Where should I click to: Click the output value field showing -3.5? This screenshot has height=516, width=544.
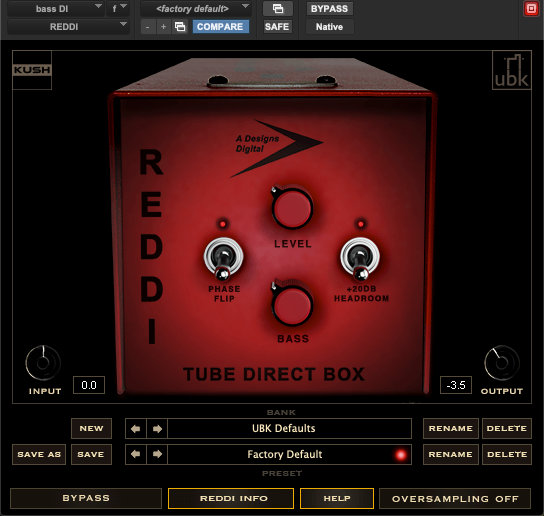[x=456, y=385]
